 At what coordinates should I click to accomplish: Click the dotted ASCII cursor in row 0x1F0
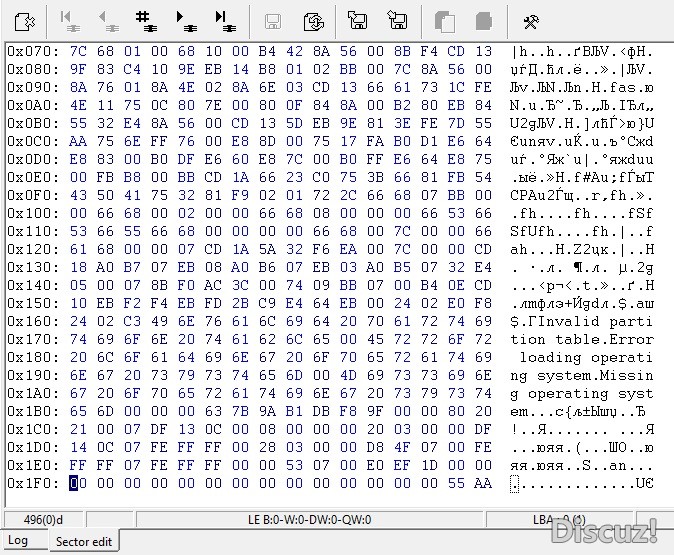(x=515, y=484)
